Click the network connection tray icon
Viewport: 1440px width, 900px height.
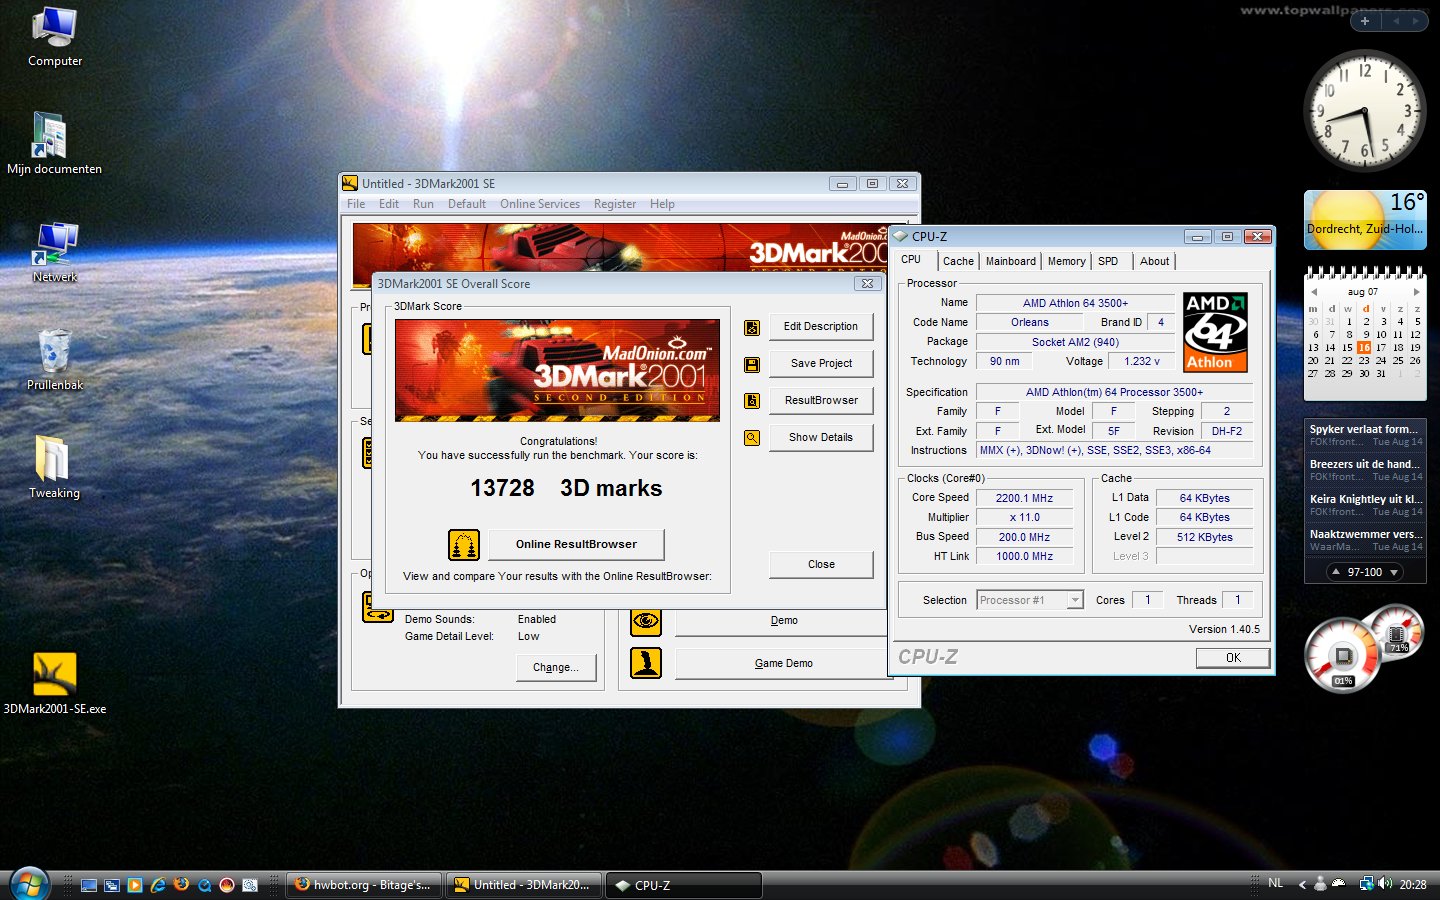coord(1366,884)
